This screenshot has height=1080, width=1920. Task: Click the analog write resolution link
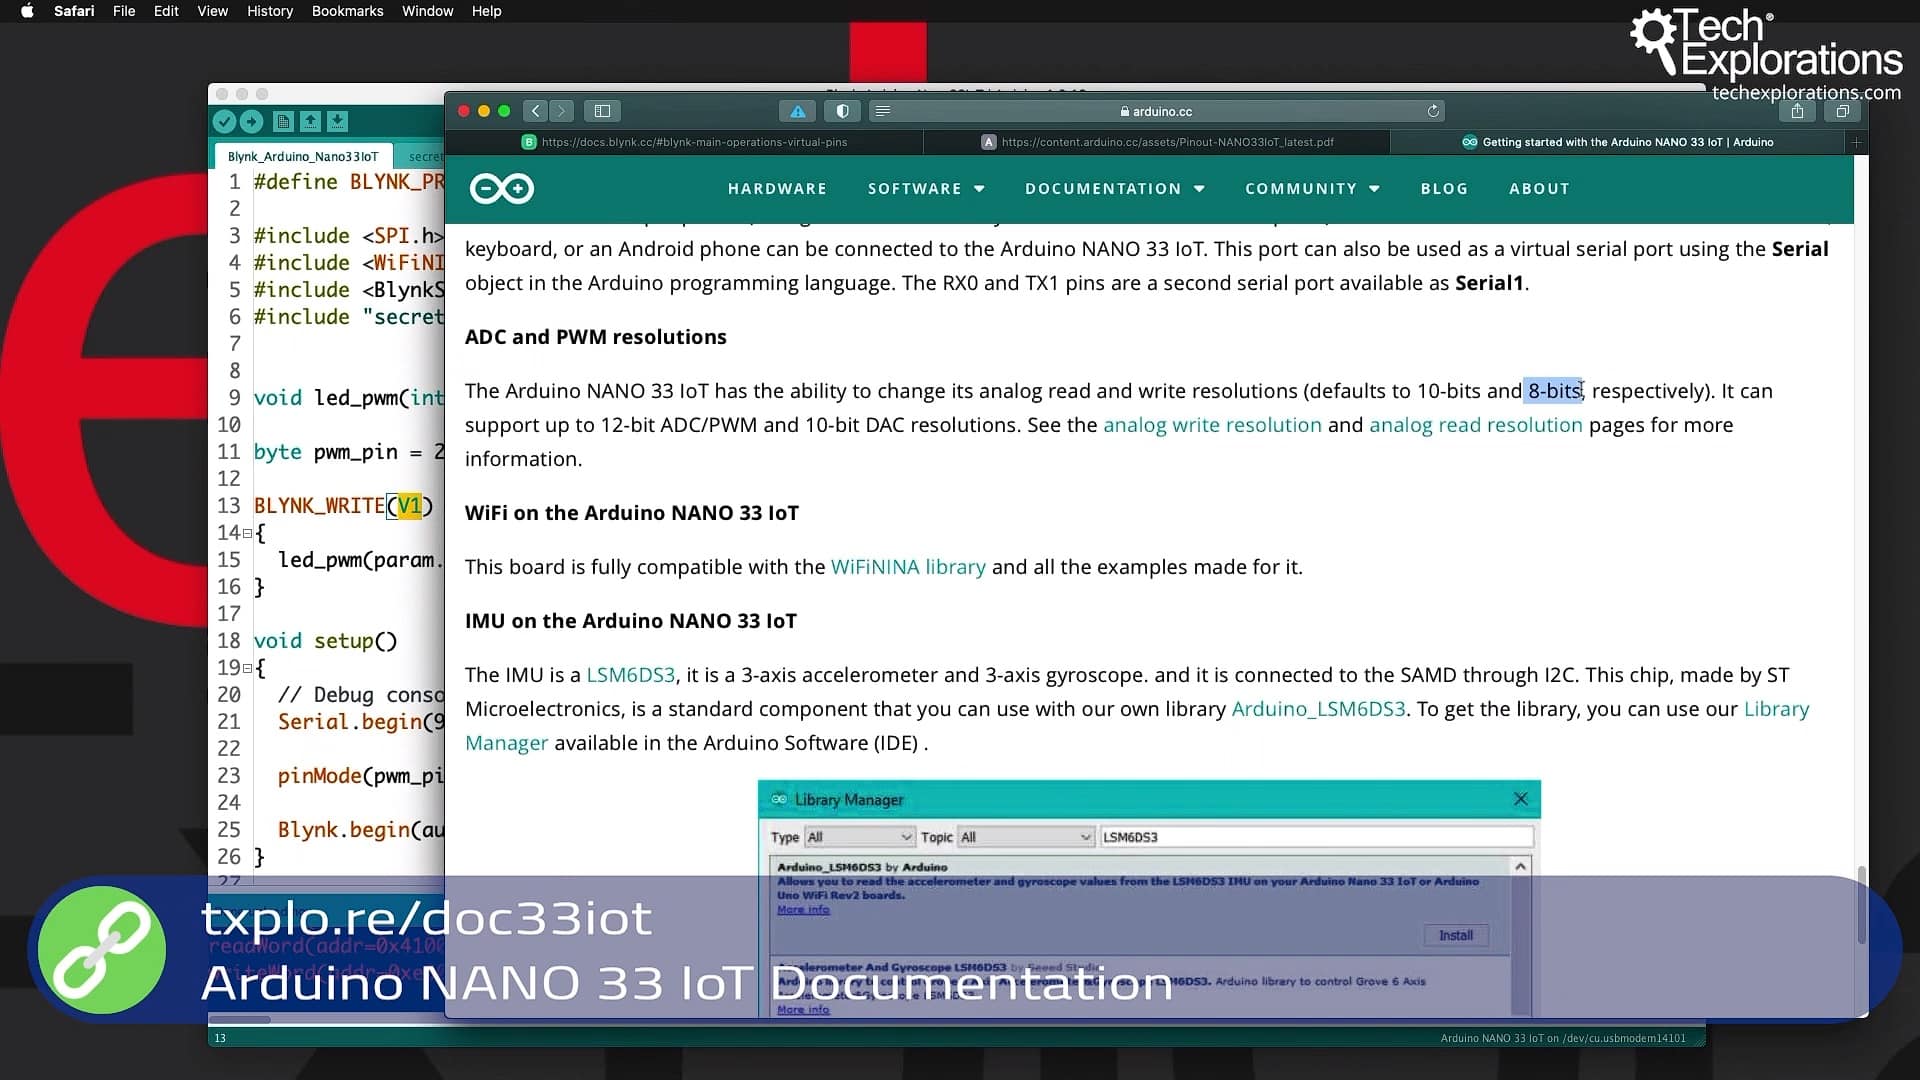[1212, 425]
